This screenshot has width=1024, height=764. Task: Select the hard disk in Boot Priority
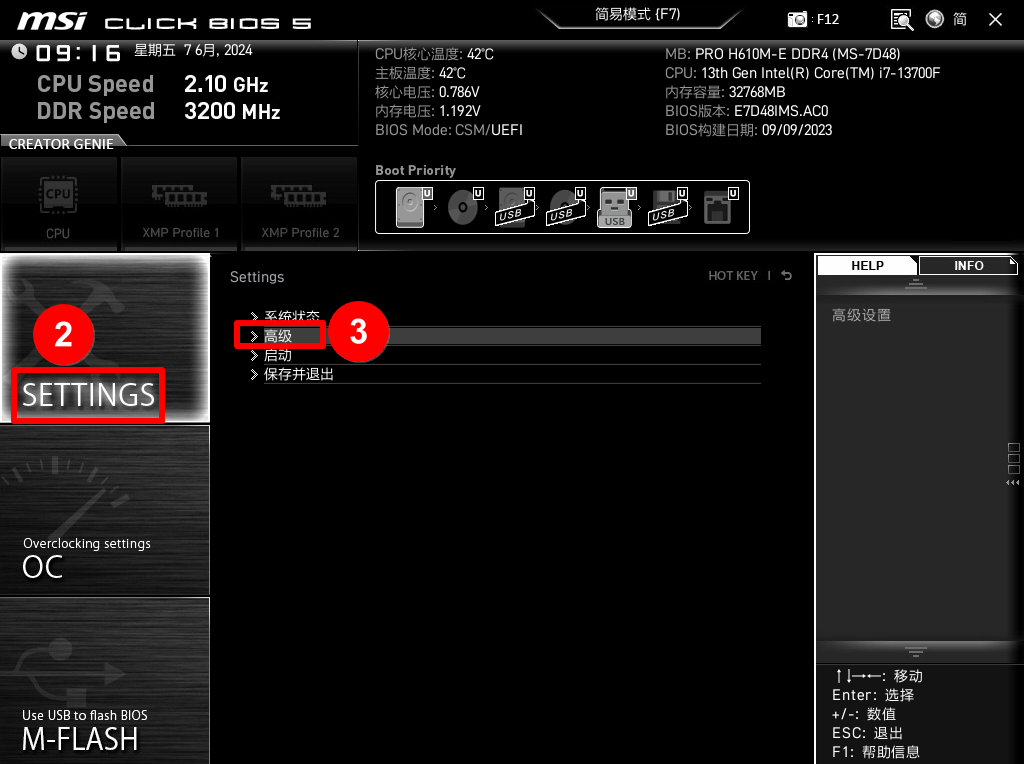click(408, 207)
